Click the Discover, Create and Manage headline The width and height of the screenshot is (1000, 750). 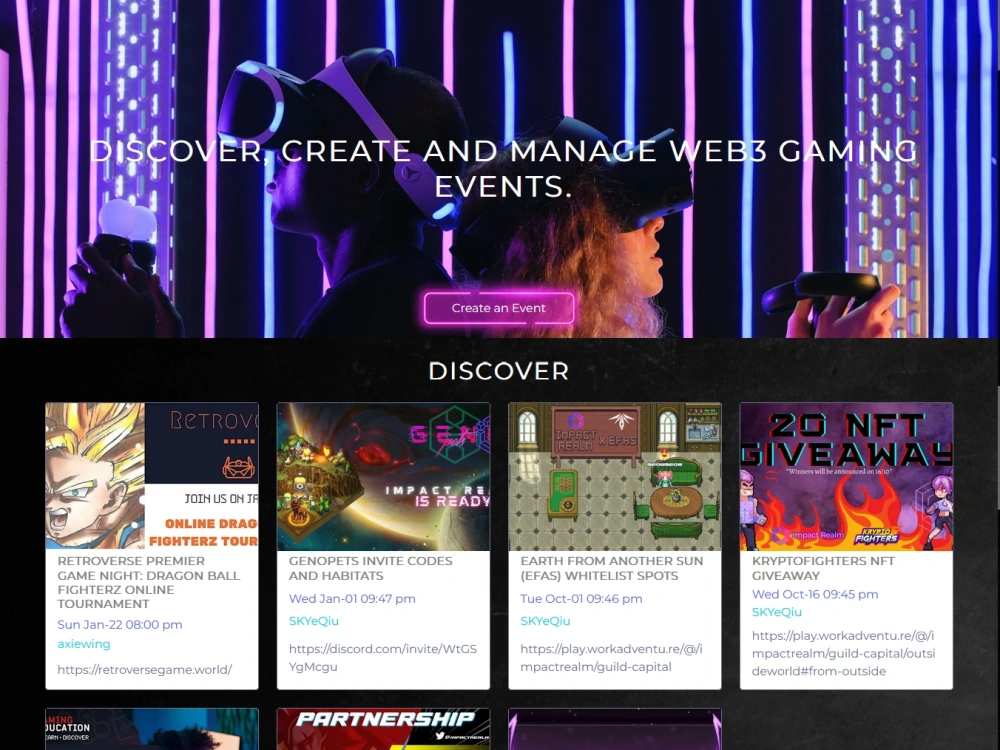click(503, 168)
